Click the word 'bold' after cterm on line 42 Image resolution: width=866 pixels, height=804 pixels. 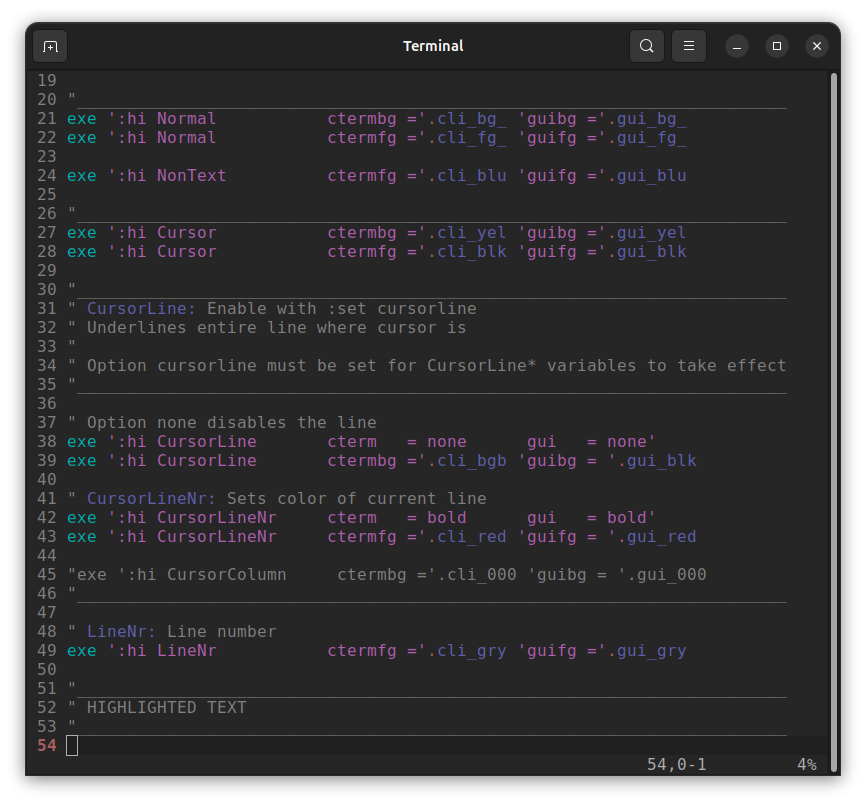tap(446, 518)
